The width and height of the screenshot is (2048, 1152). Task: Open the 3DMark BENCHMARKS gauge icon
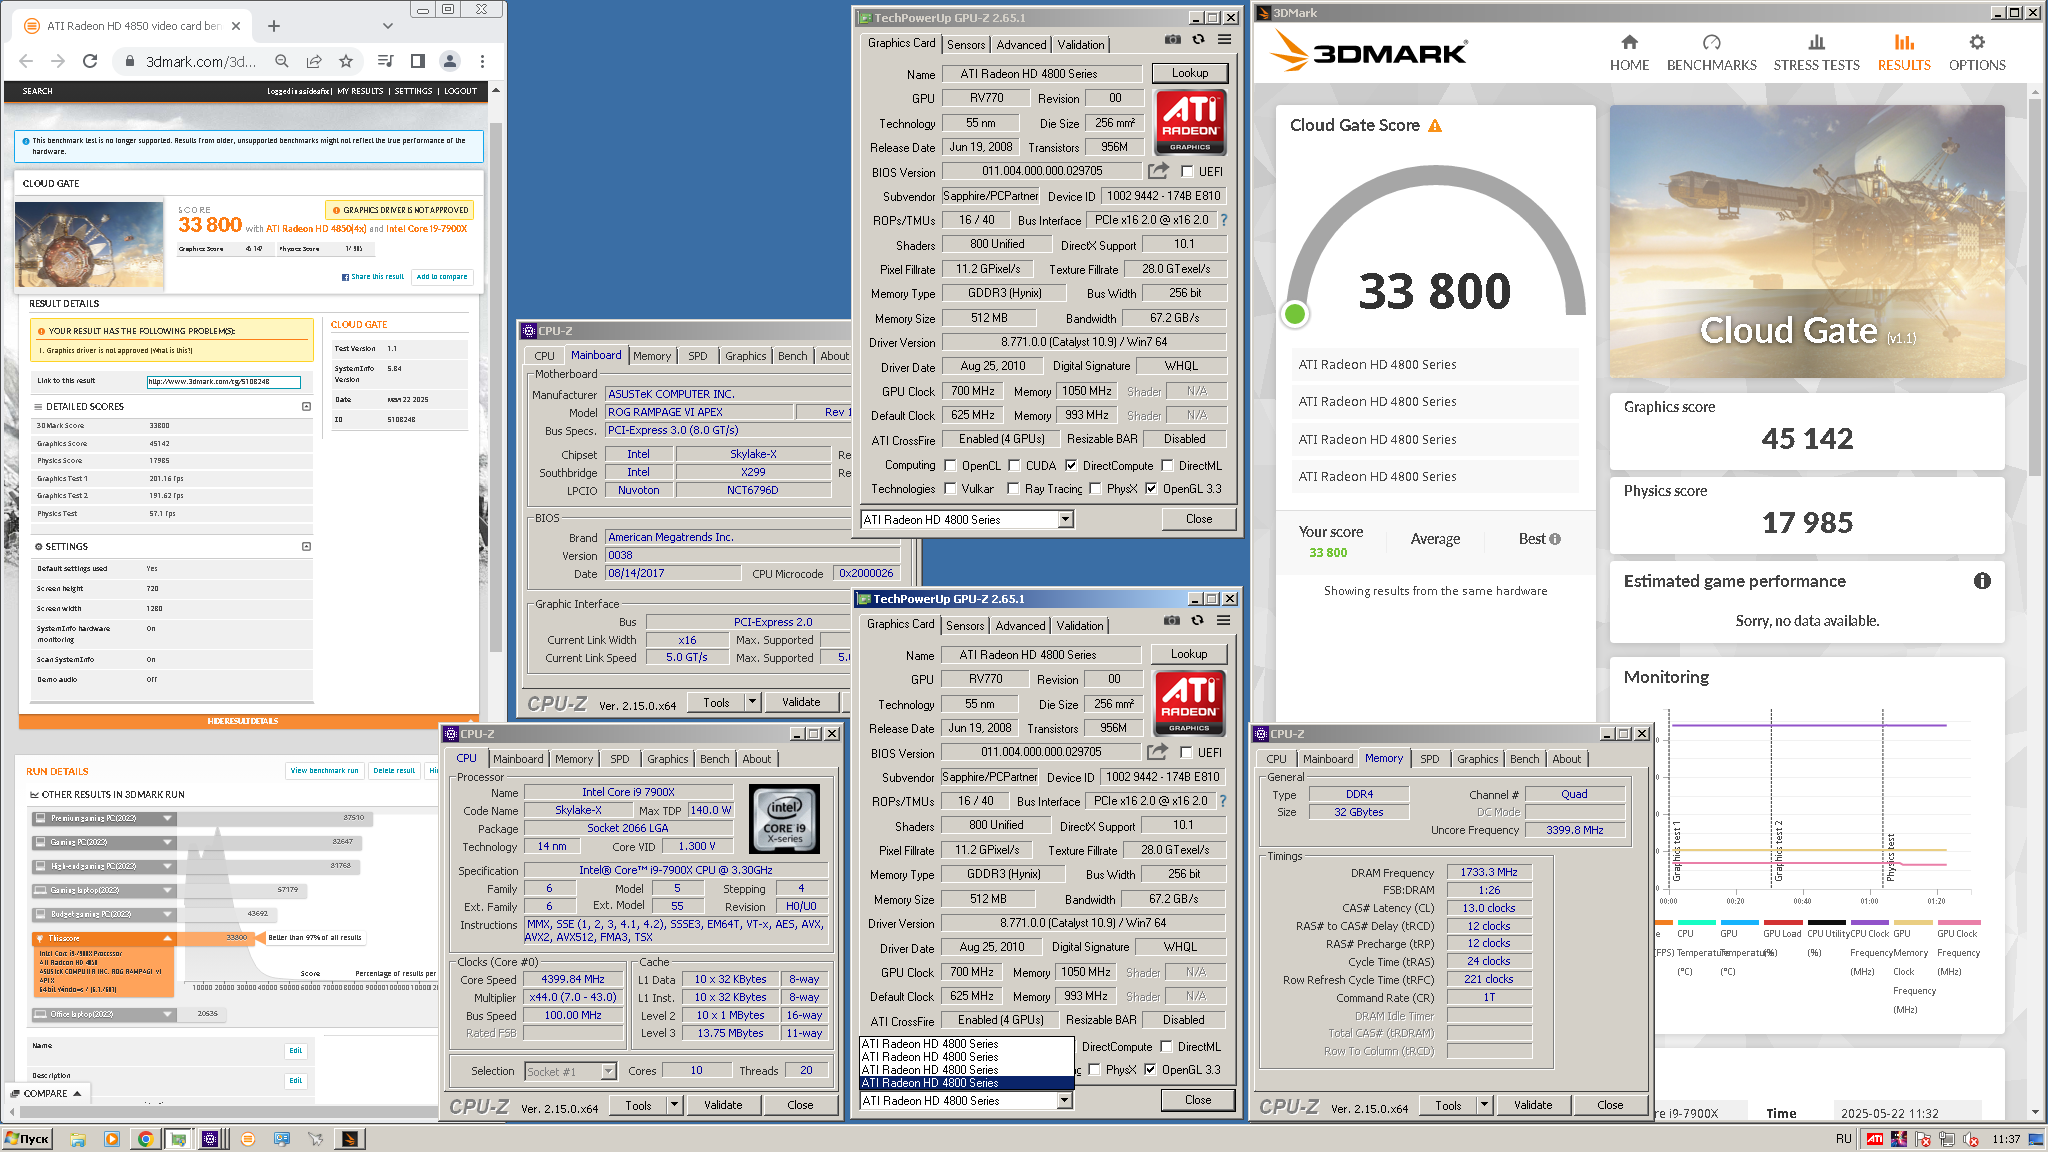point(1711,43)
